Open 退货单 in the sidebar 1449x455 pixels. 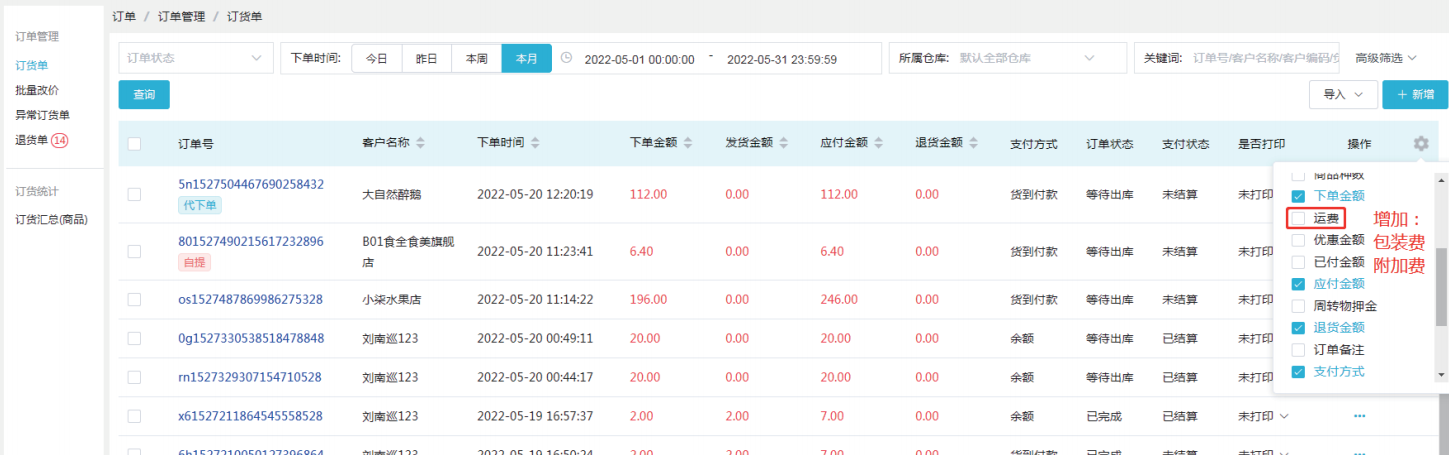point(32,140)
